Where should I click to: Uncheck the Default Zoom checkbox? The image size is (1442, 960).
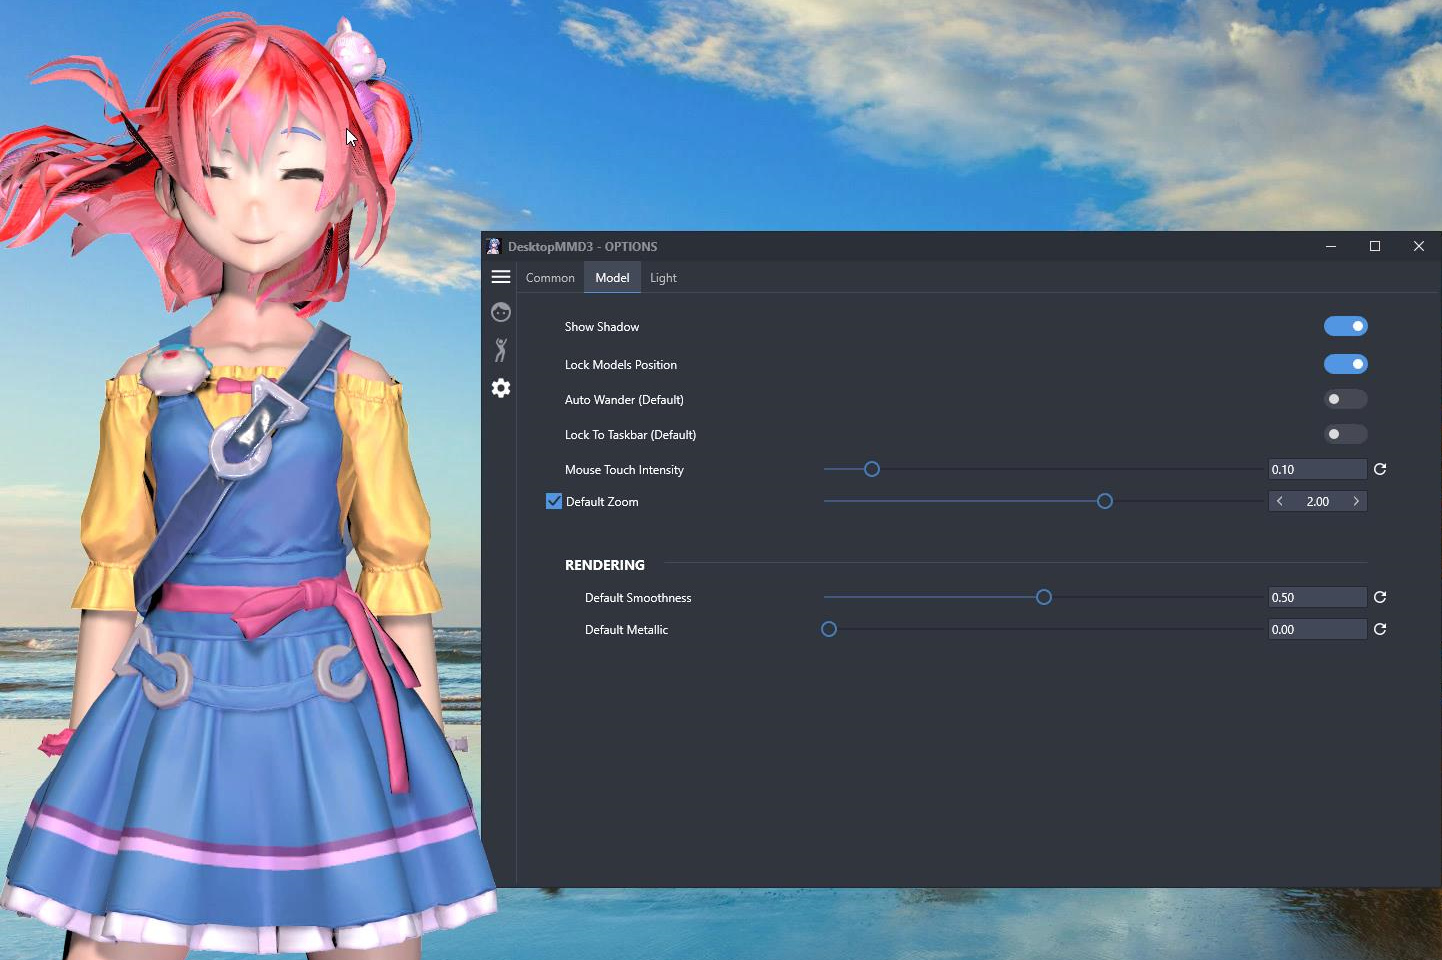(x=554, y=501)
